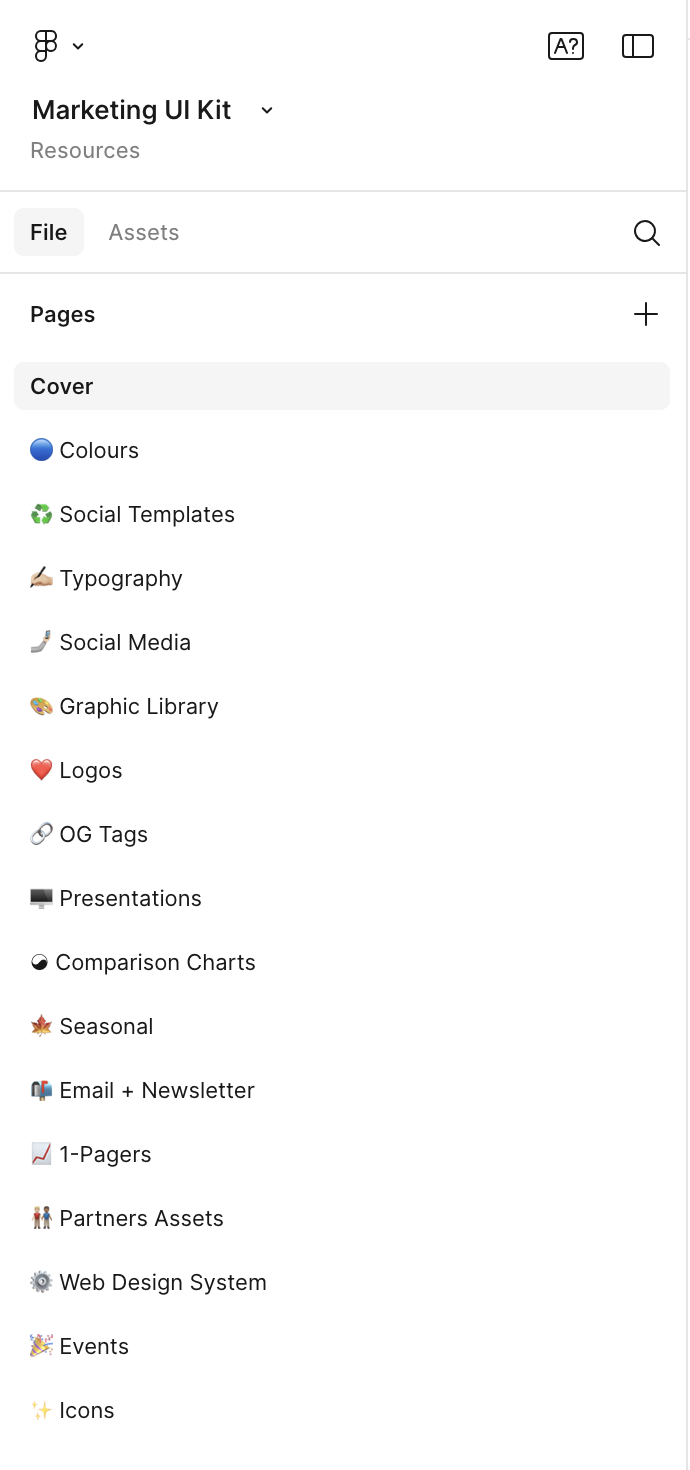The width and height of the screenshot is (690, 1470).
Task: Switch to the Assets tab
Action: coord(144,233)
